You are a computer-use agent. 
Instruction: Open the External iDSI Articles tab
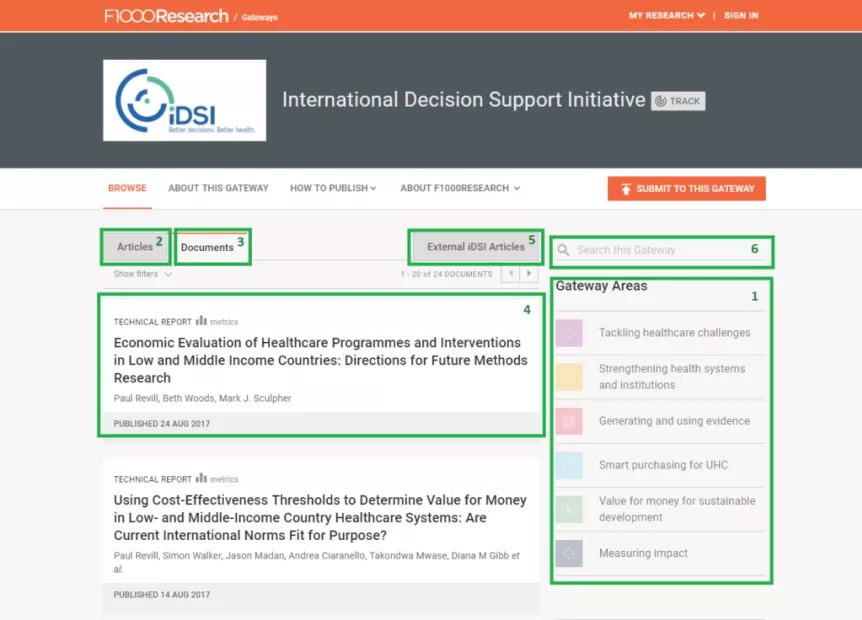[476, 247]
